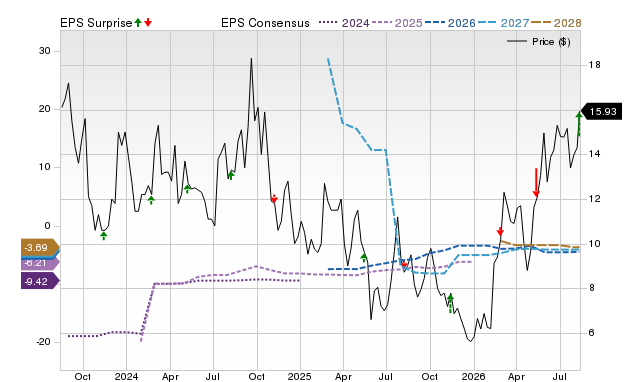Click the EPS Consensus label
This screenshot has width=640, height=382.
(265, 23)
